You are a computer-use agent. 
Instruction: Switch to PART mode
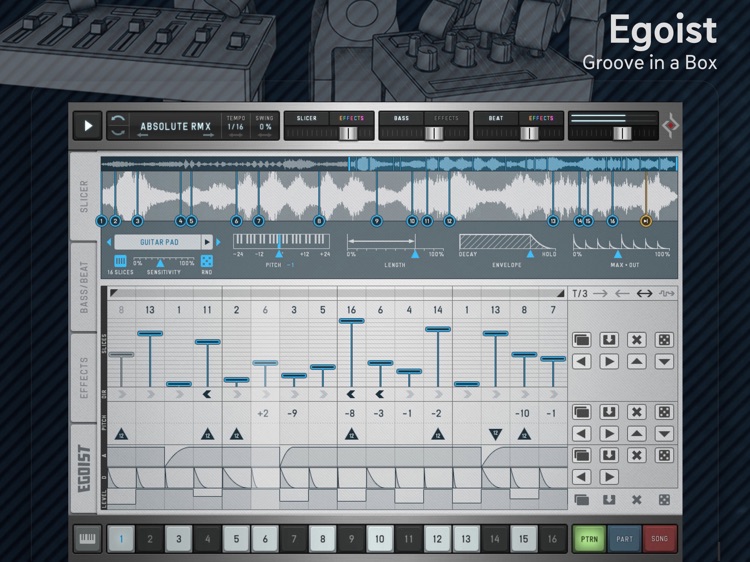click(x=624, y=539)
